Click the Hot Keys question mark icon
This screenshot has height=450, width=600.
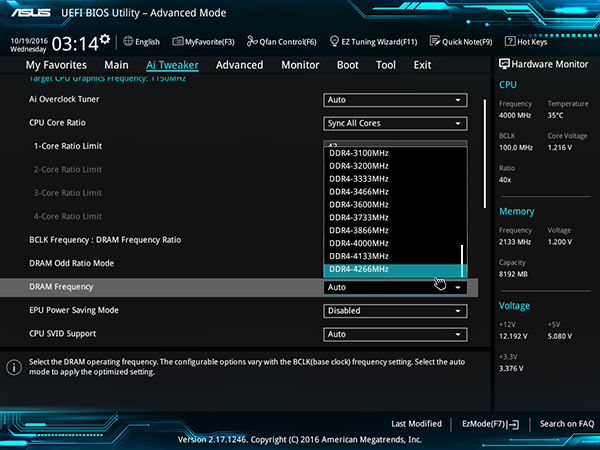[x=510, y=41]
